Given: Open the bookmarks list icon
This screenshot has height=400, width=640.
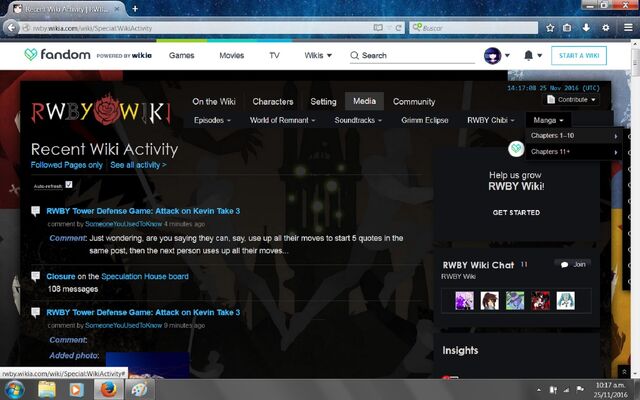Looking at the screenshot, I should 567,28.
